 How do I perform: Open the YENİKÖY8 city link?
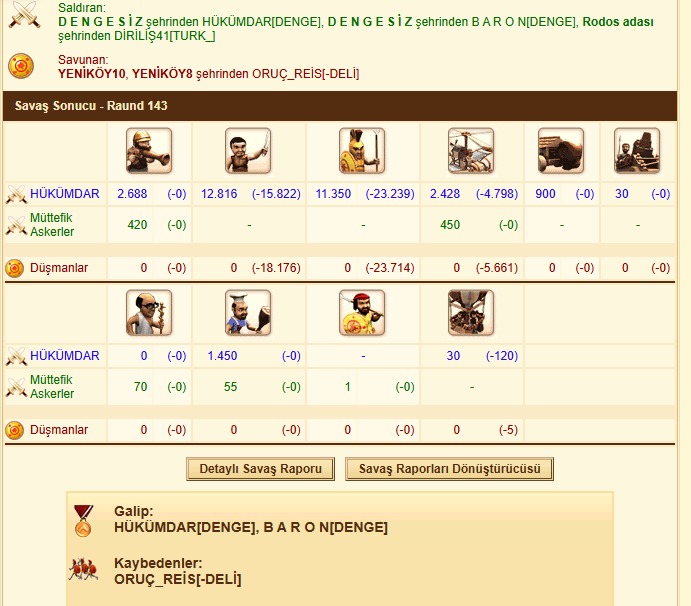point(162,74)
